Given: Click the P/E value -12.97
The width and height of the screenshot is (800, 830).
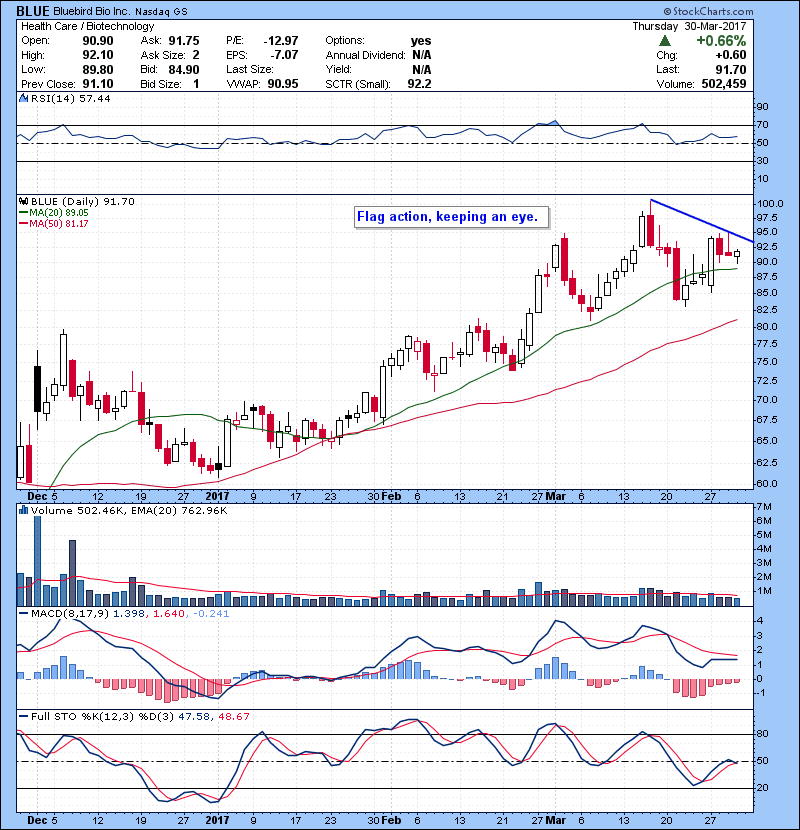Looking at the screenshot, I should pos(281,41).
